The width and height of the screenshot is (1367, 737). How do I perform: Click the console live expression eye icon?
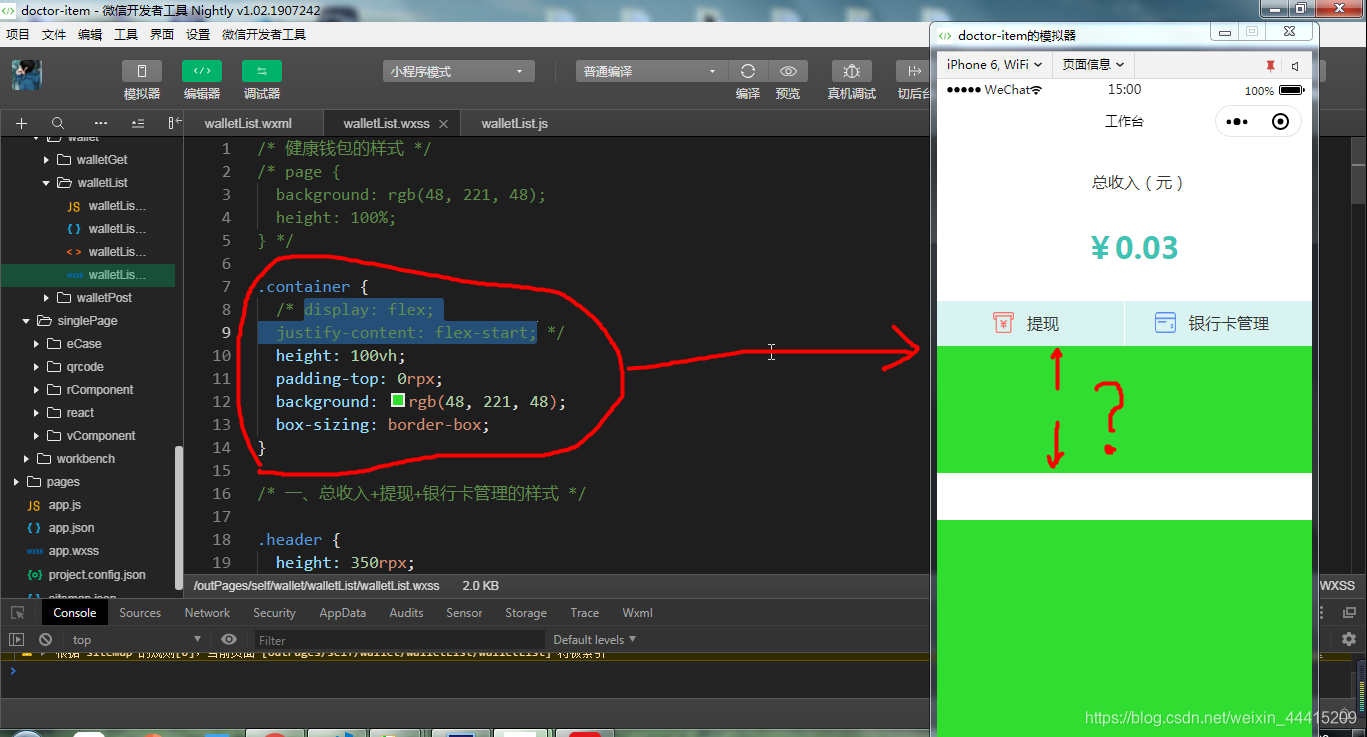(229, 640)
